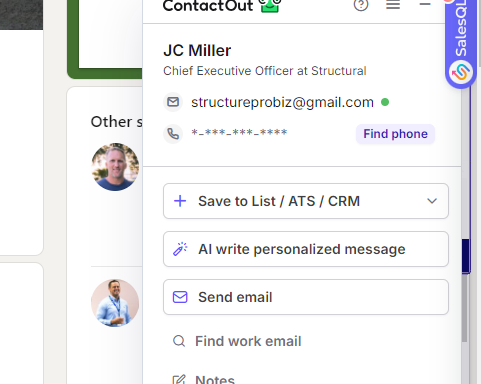
Task: Open the profile photo of man in blue shirt
Action: (115, 303)
